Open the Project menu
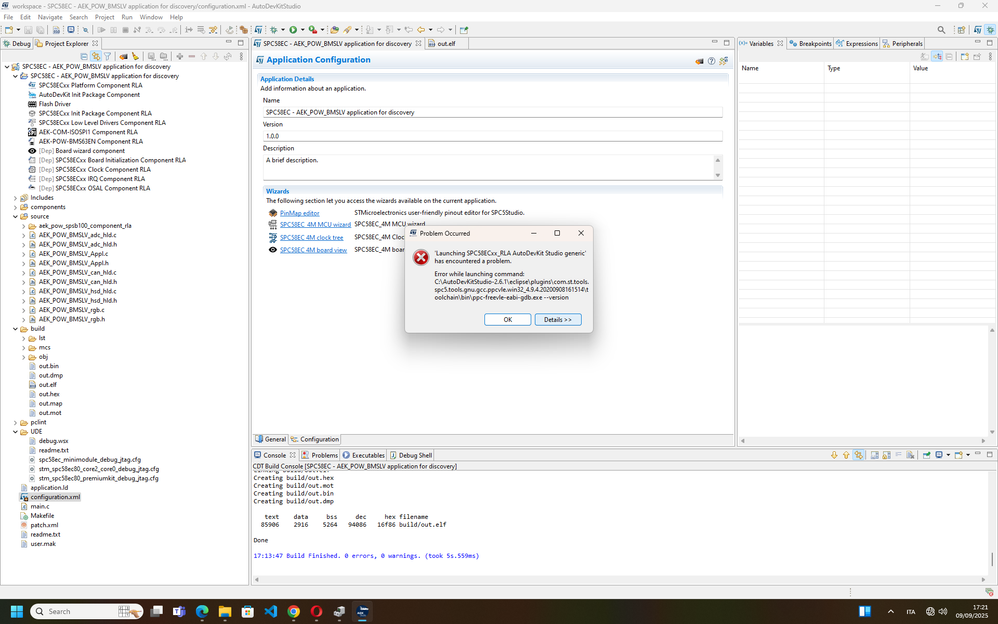This screenshot has width=998, height=624. (x=104, y=17)
